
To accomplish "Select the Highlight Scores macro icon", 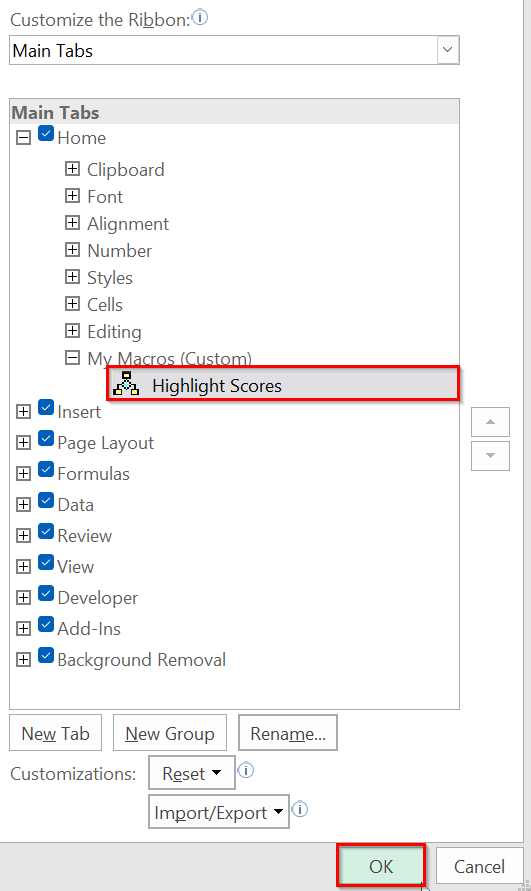I will 126,385.
